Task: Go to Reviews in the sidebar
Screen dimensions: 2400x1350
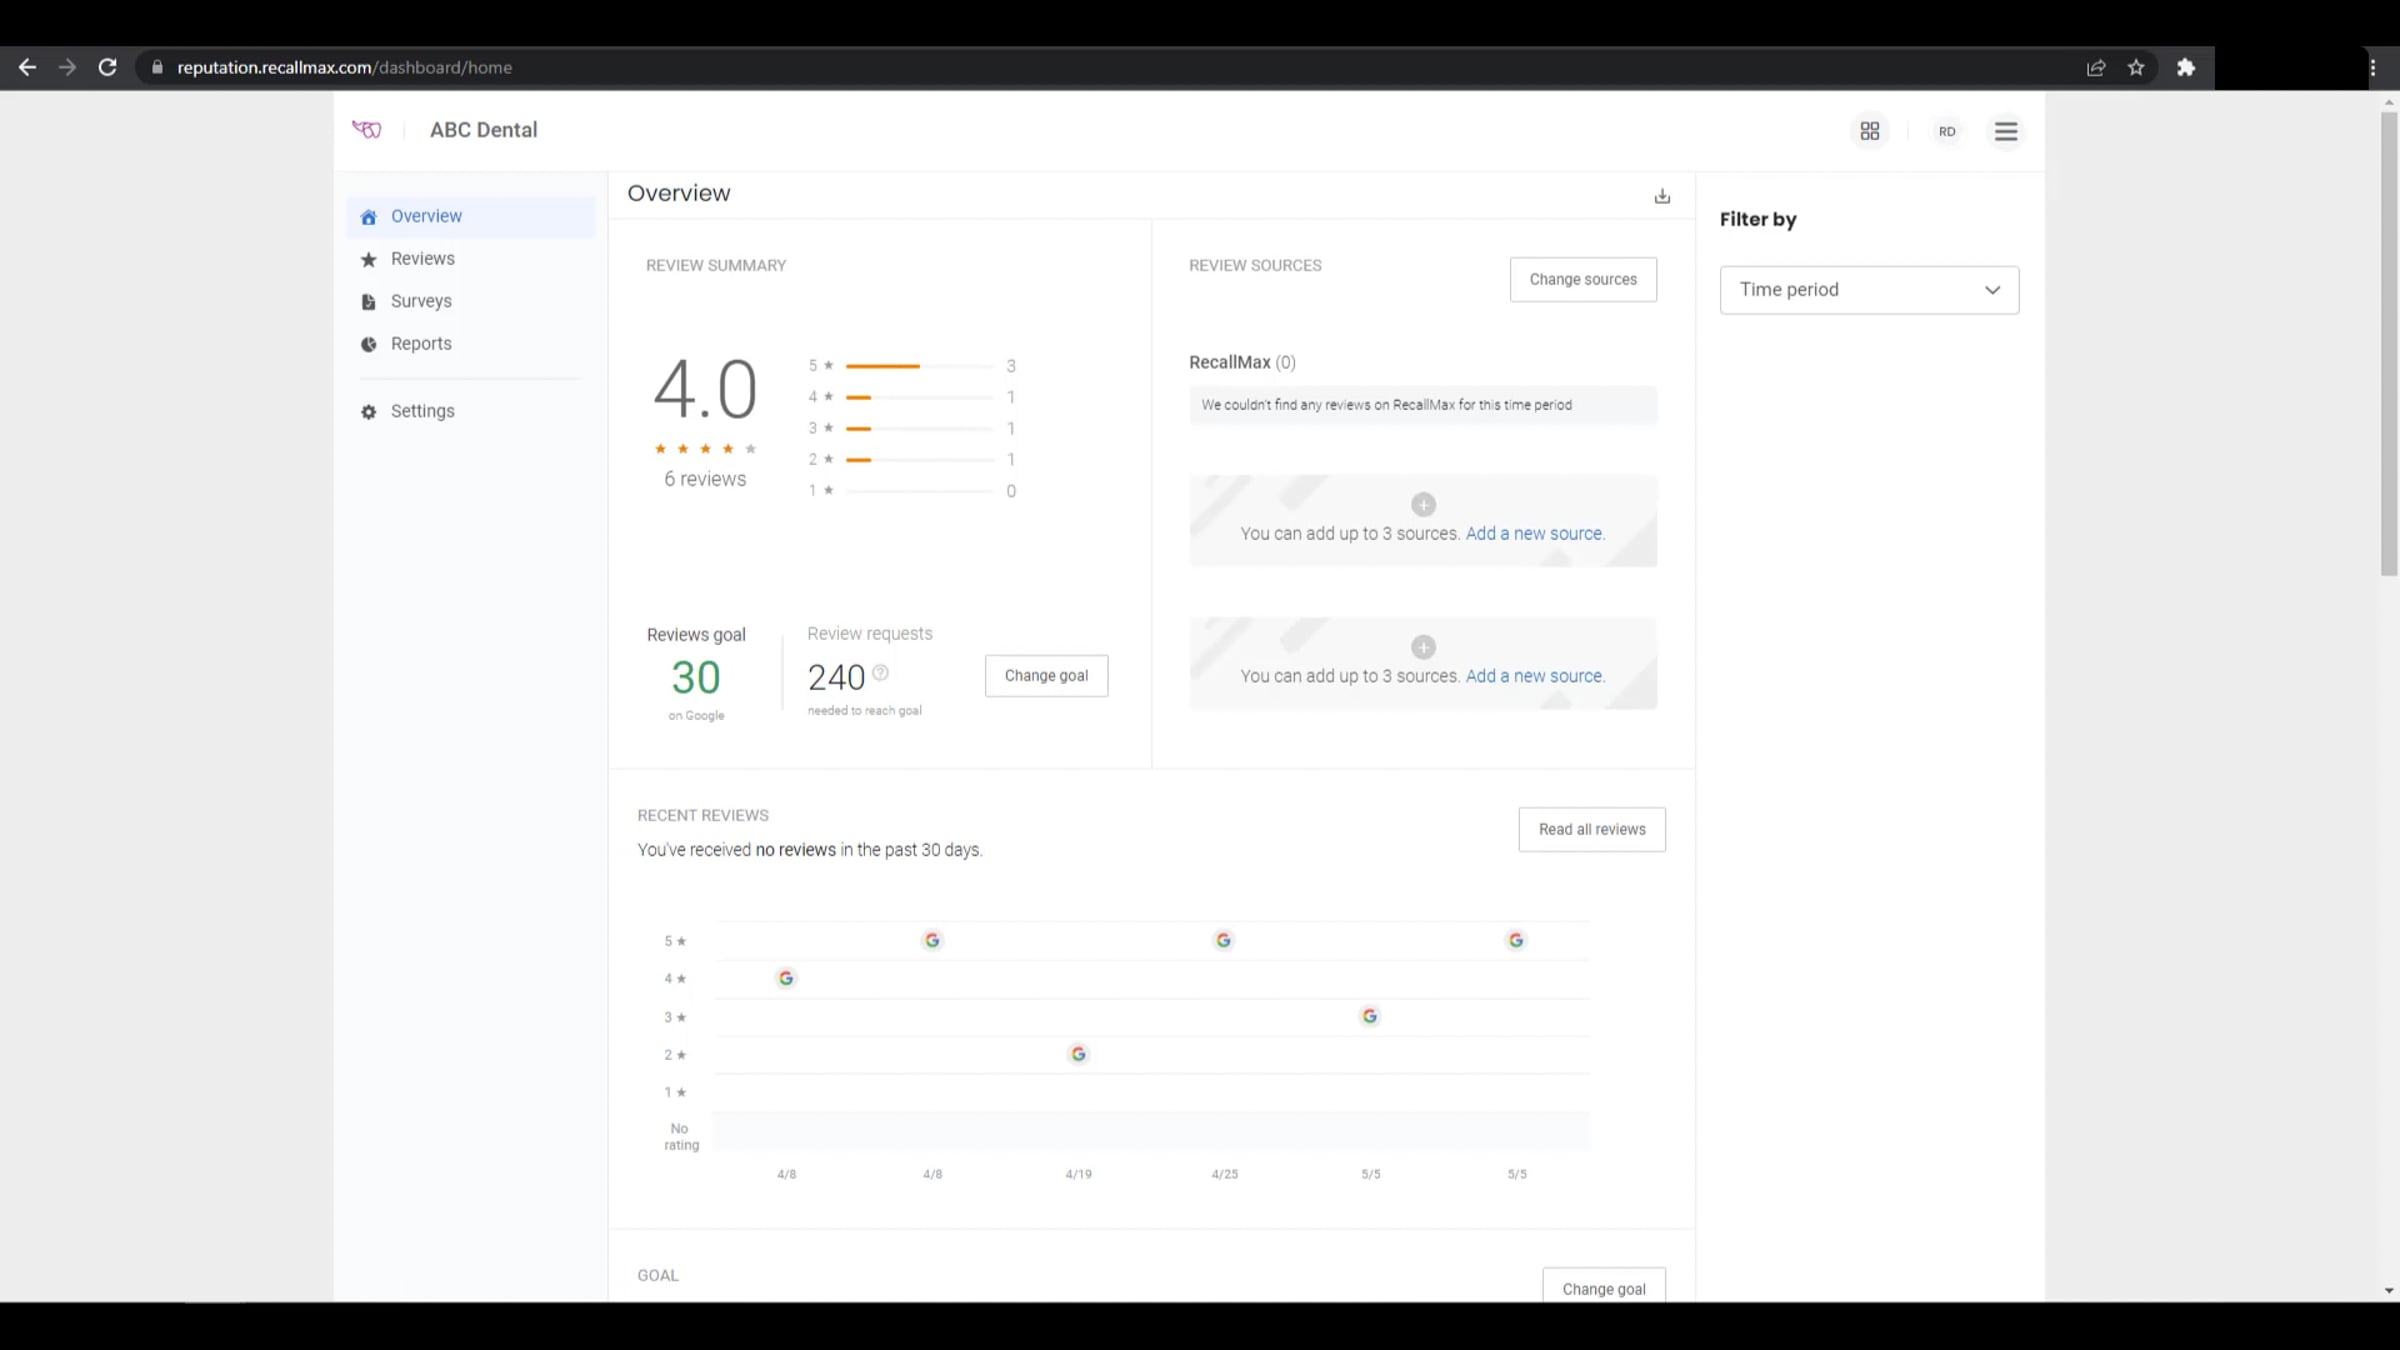Action: [422, 259]
